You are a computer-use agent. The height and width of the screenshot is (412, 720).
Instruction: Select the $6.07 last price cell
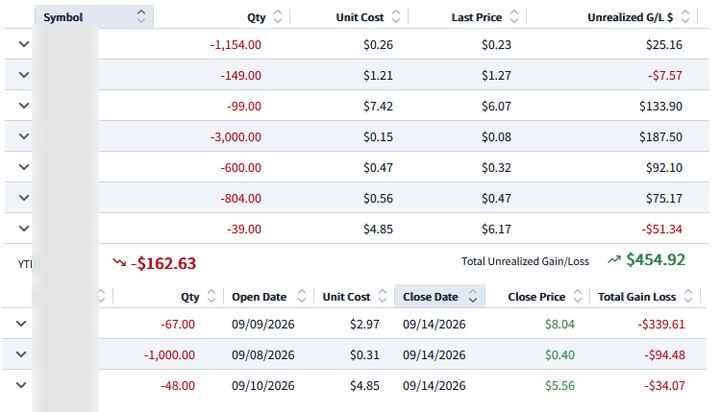click(496, 106)
